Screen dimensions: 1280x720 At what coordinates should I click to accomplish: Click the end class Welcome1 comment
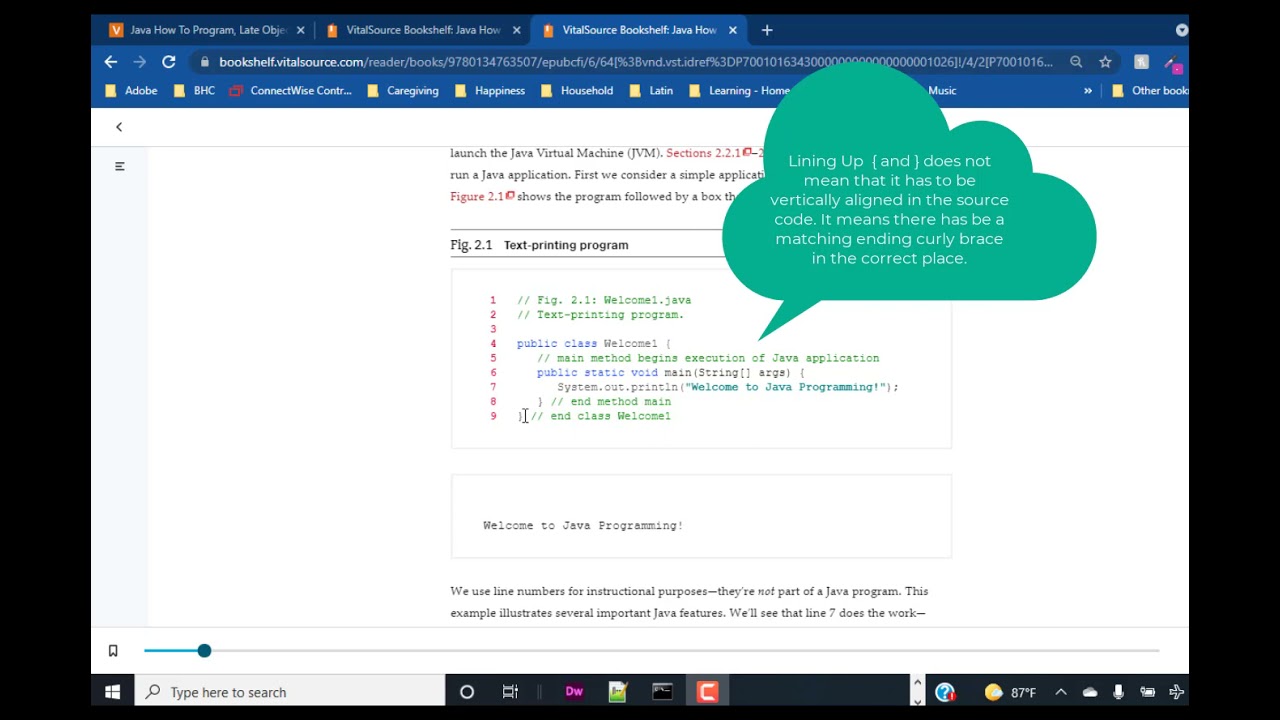pyautogui.click(x=601, y=416)
